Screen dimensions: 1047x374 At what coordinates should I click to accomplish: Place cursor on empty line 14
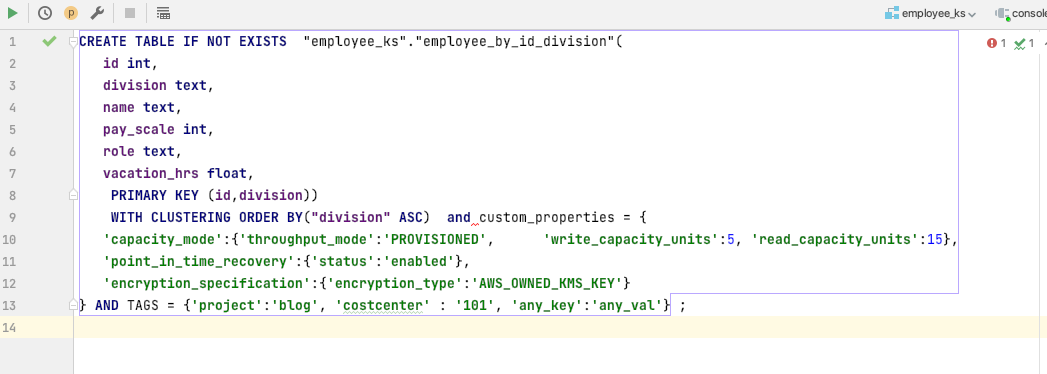pos(560,327)
